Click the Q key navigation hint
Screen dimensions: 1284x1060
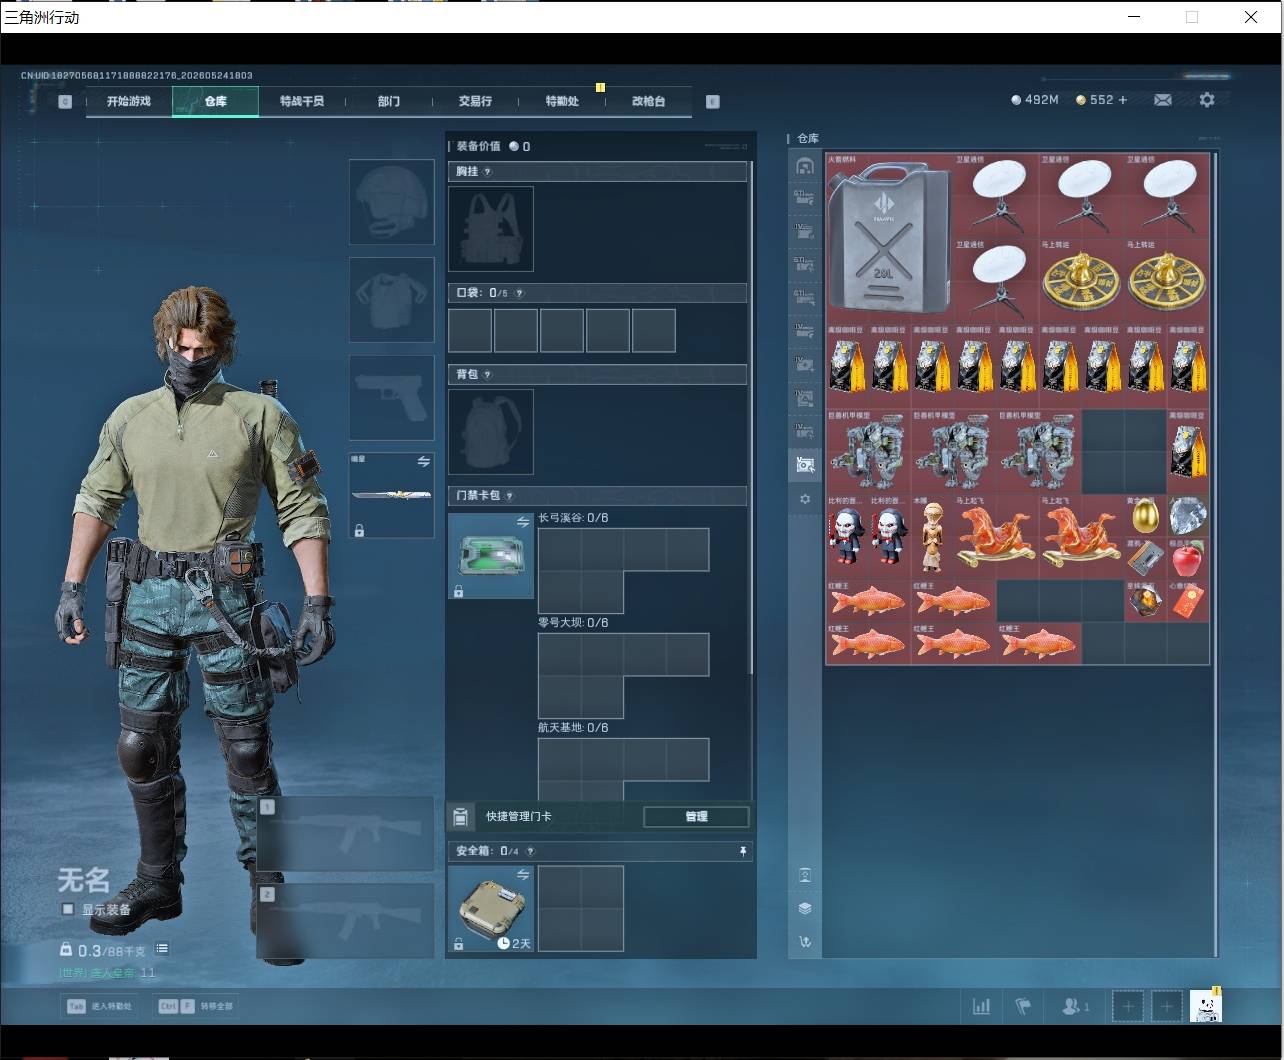(65, 101)
